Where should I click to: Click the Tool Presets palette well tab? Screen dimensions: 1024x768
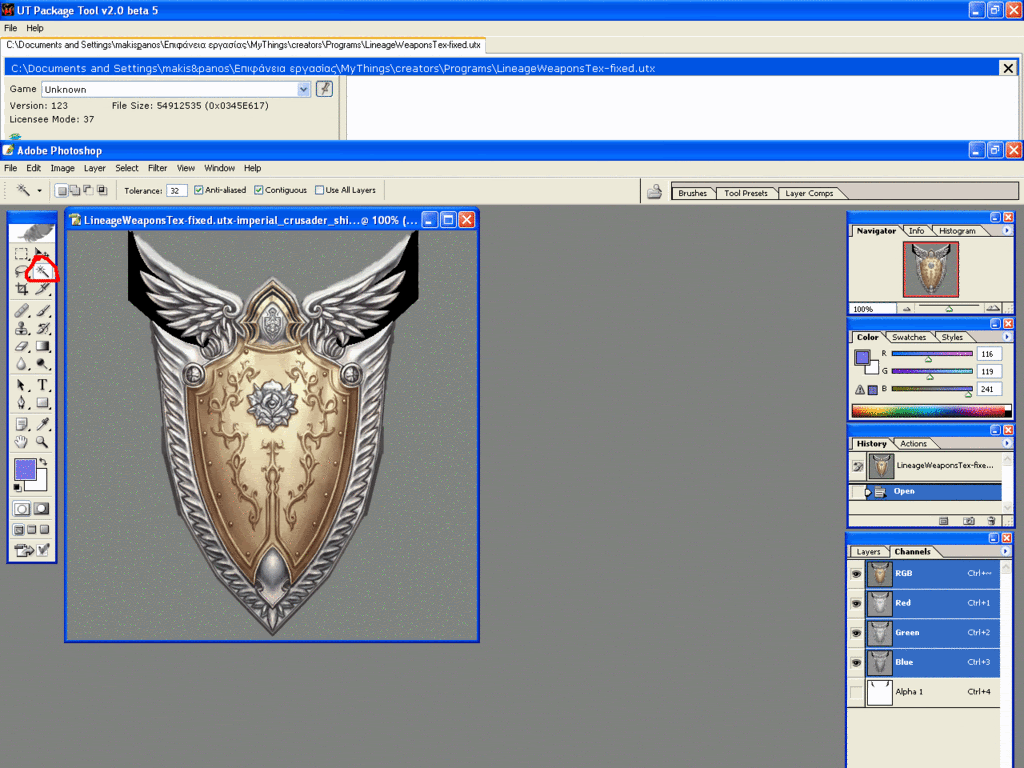point(744,193)
